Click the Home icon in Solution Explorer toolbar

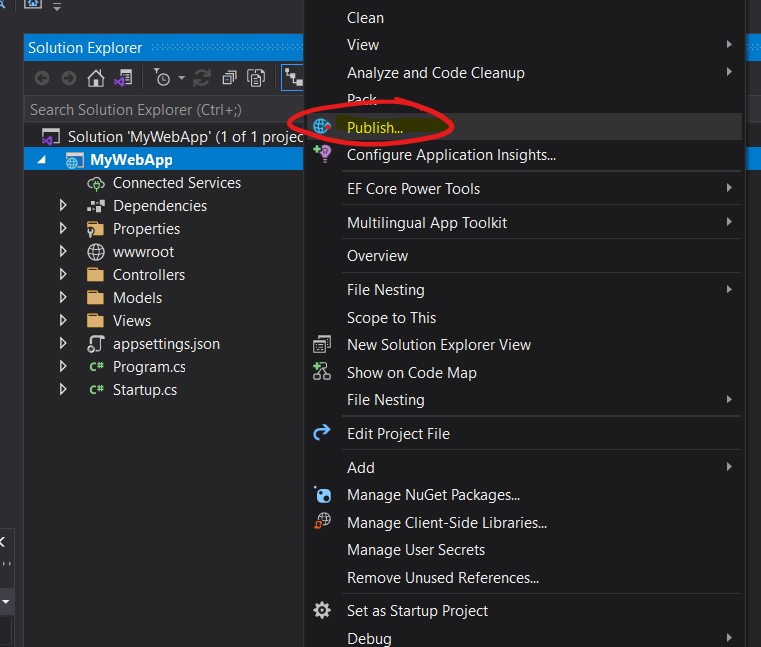(x=96, y=78)
